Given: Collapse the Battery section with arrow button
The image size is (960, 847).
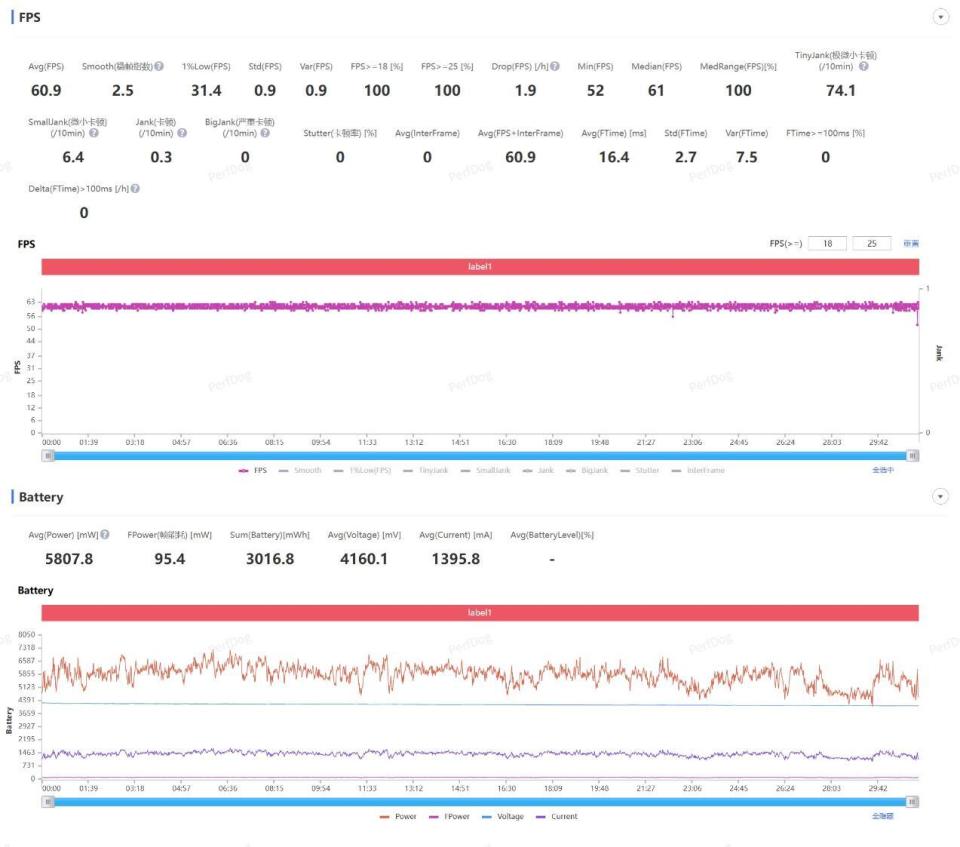Looking at the screenshot, I should 940,497.
